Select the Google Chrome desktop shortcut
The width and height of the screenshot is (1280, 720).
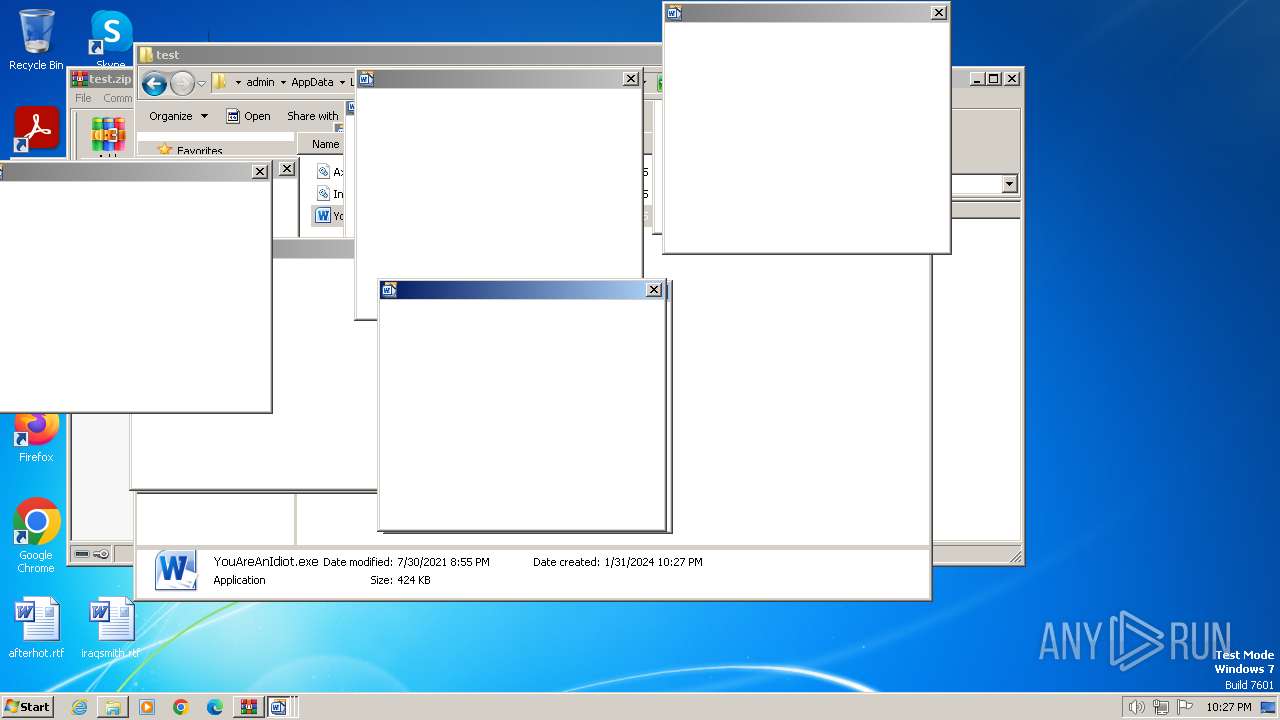pyautogui.click(x=36, y=535)
